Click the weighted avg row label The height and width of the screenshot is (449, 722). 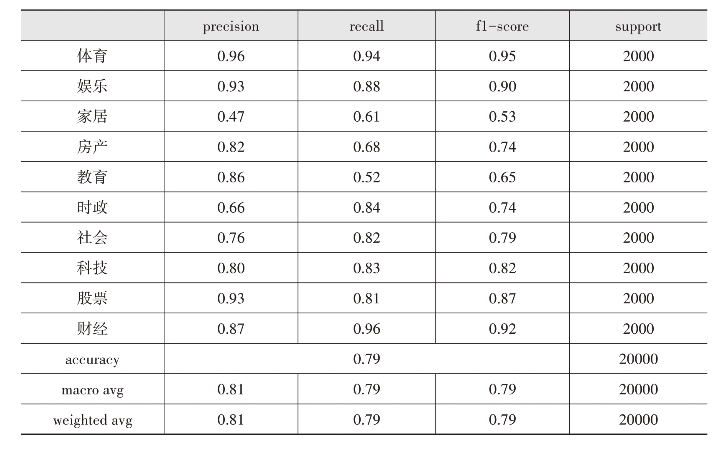92,420
